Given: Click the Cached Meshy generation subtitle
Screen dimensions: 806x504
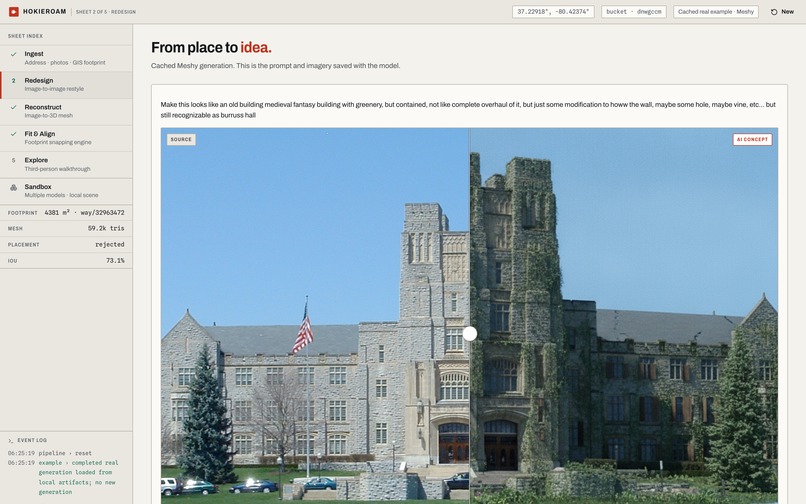Looking at the screenshot, I should pyautogui.click(x=276, y=66).
